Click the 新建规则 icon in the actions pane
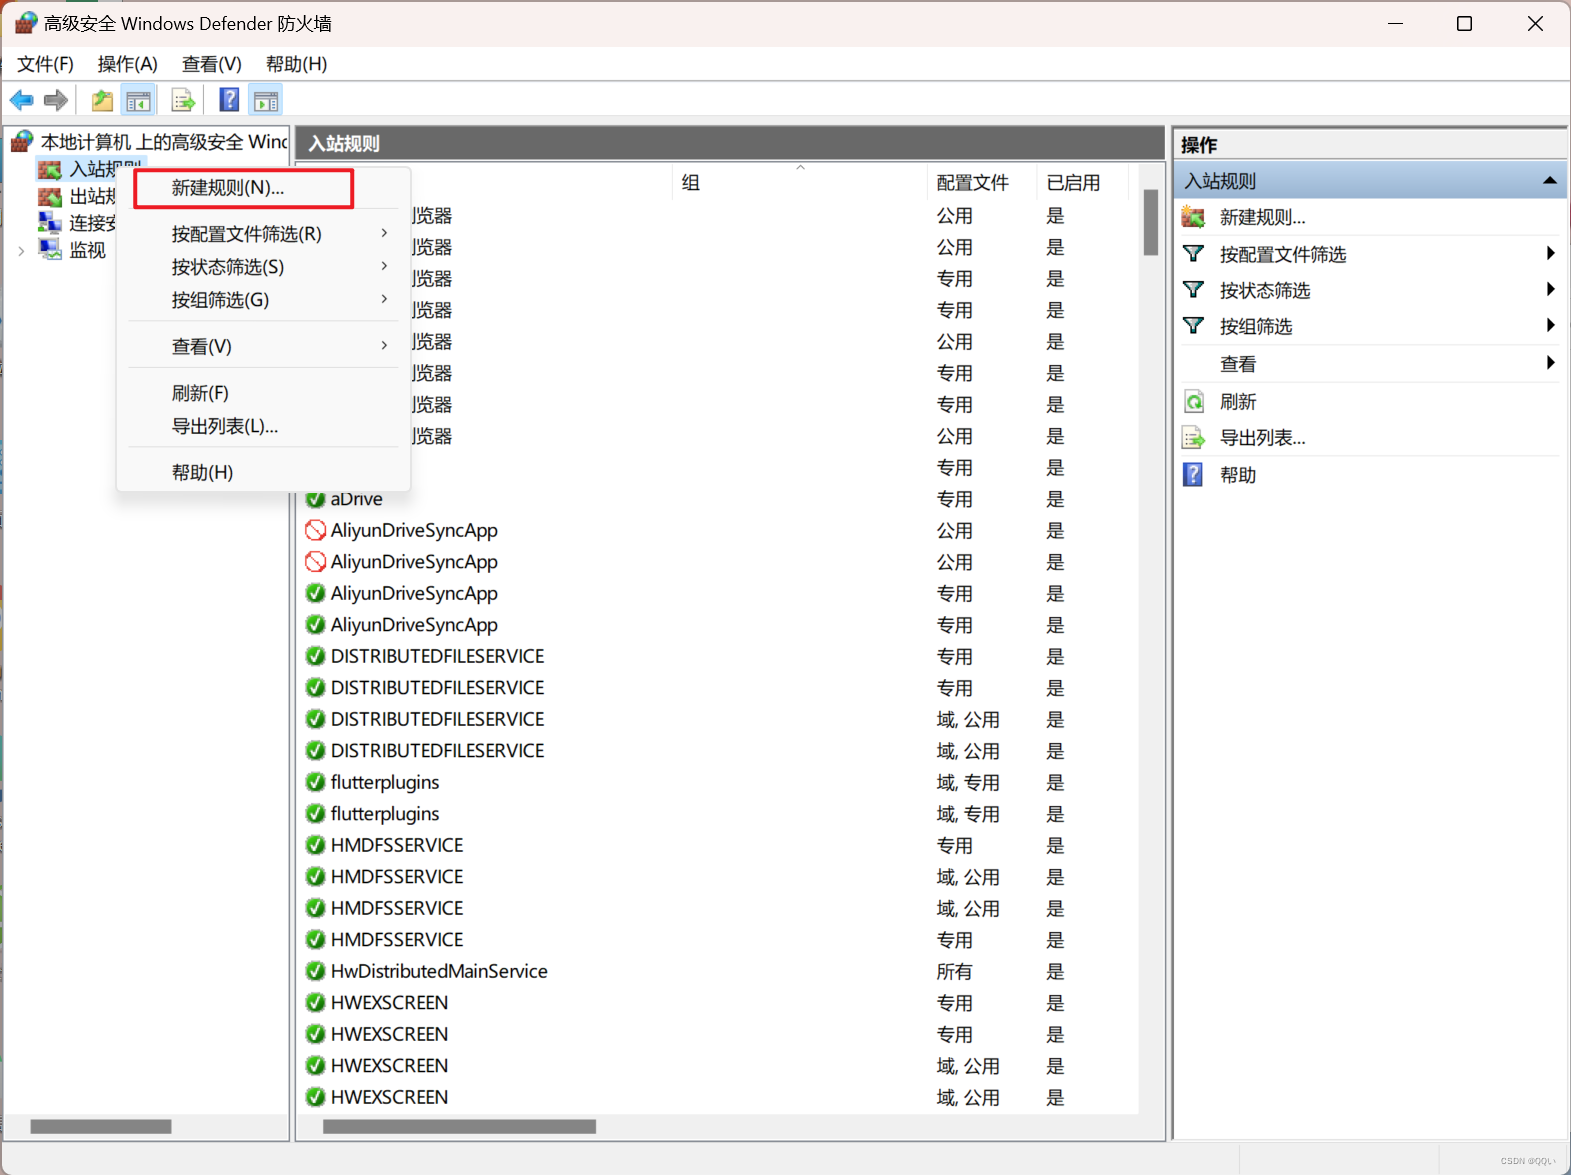The width and height of the screenshot is (1571, 1175). pyautogui.click(x=1193, y=217)
